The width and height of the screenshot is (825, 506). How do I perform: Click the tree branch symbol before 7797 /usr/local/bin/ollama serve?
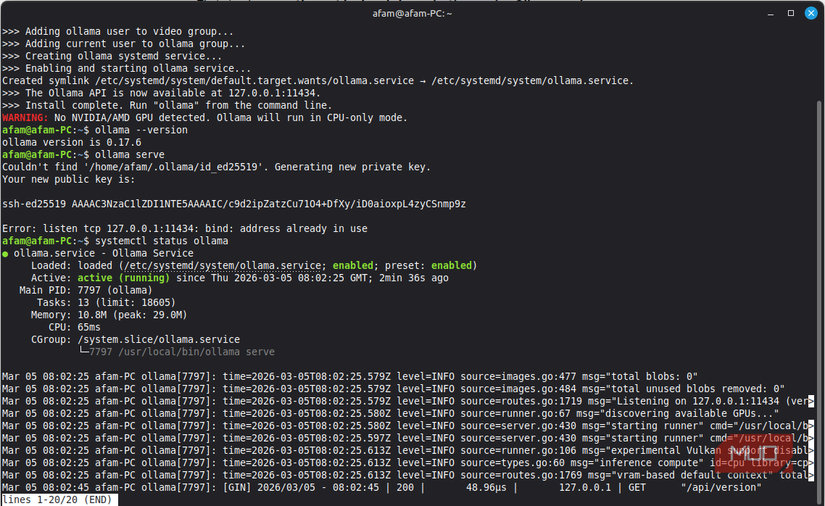tap(83, 351)
